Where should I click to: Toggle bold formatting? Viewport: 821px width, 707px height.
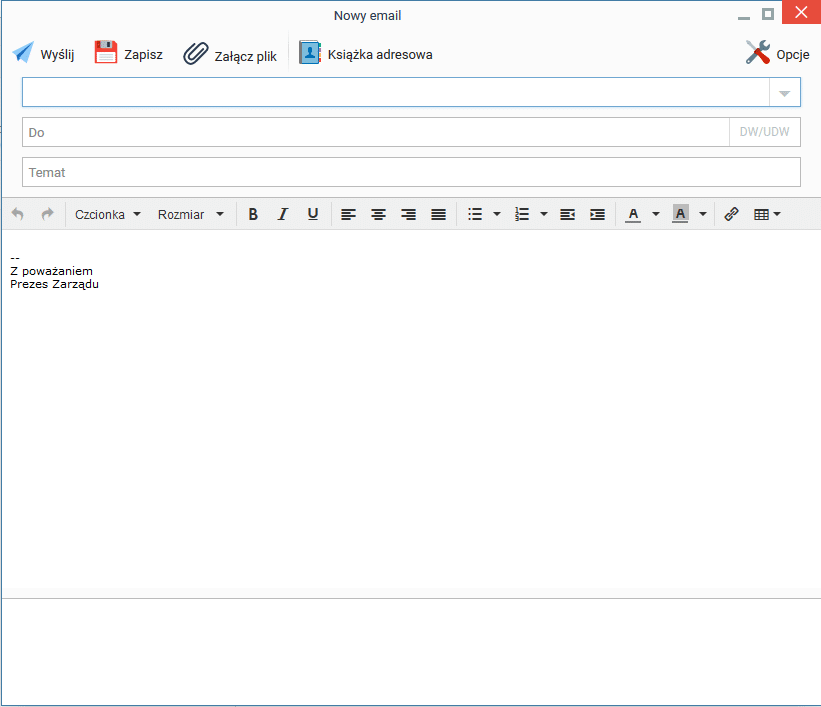pos(253,214)
